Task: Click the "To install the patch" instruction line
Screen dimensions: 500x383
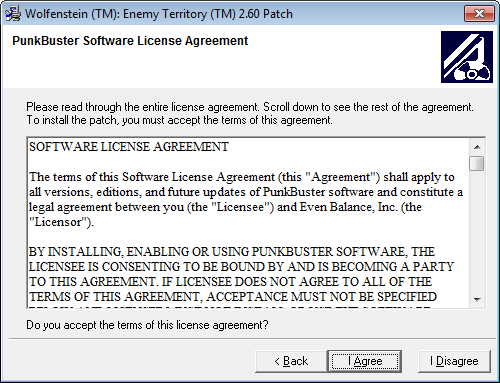Action: 179,120
